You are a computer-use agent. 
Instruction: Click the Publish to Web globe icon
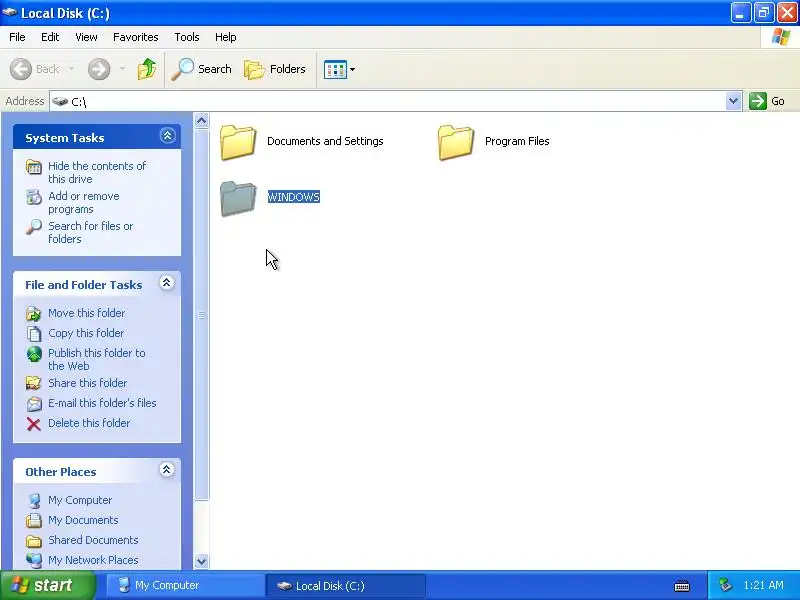[x=34, y=354]
